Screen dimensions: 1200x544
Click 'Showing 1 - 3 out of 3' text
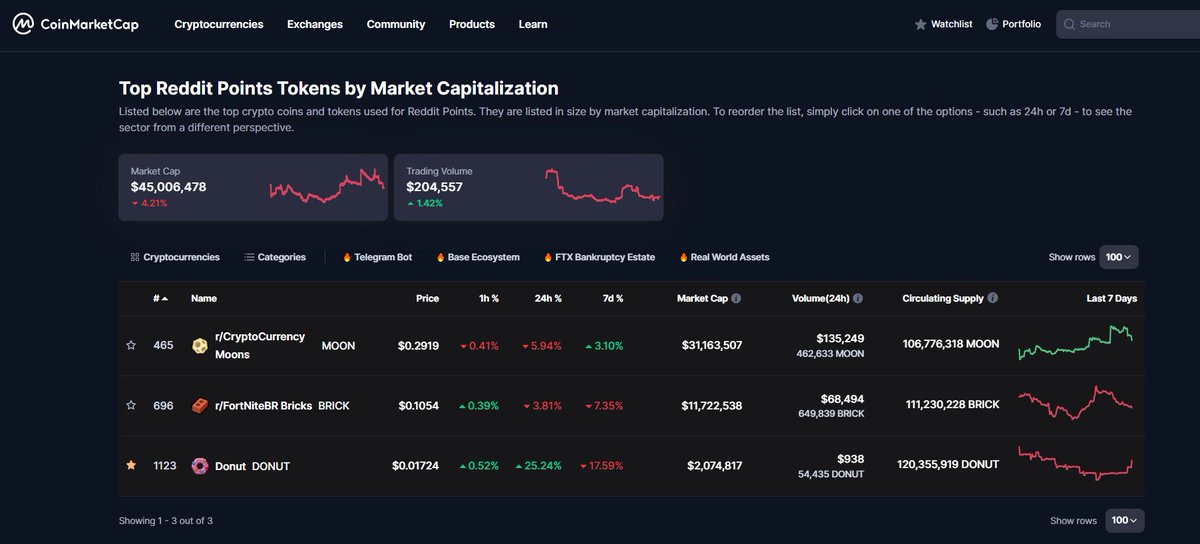coord(166,521)
